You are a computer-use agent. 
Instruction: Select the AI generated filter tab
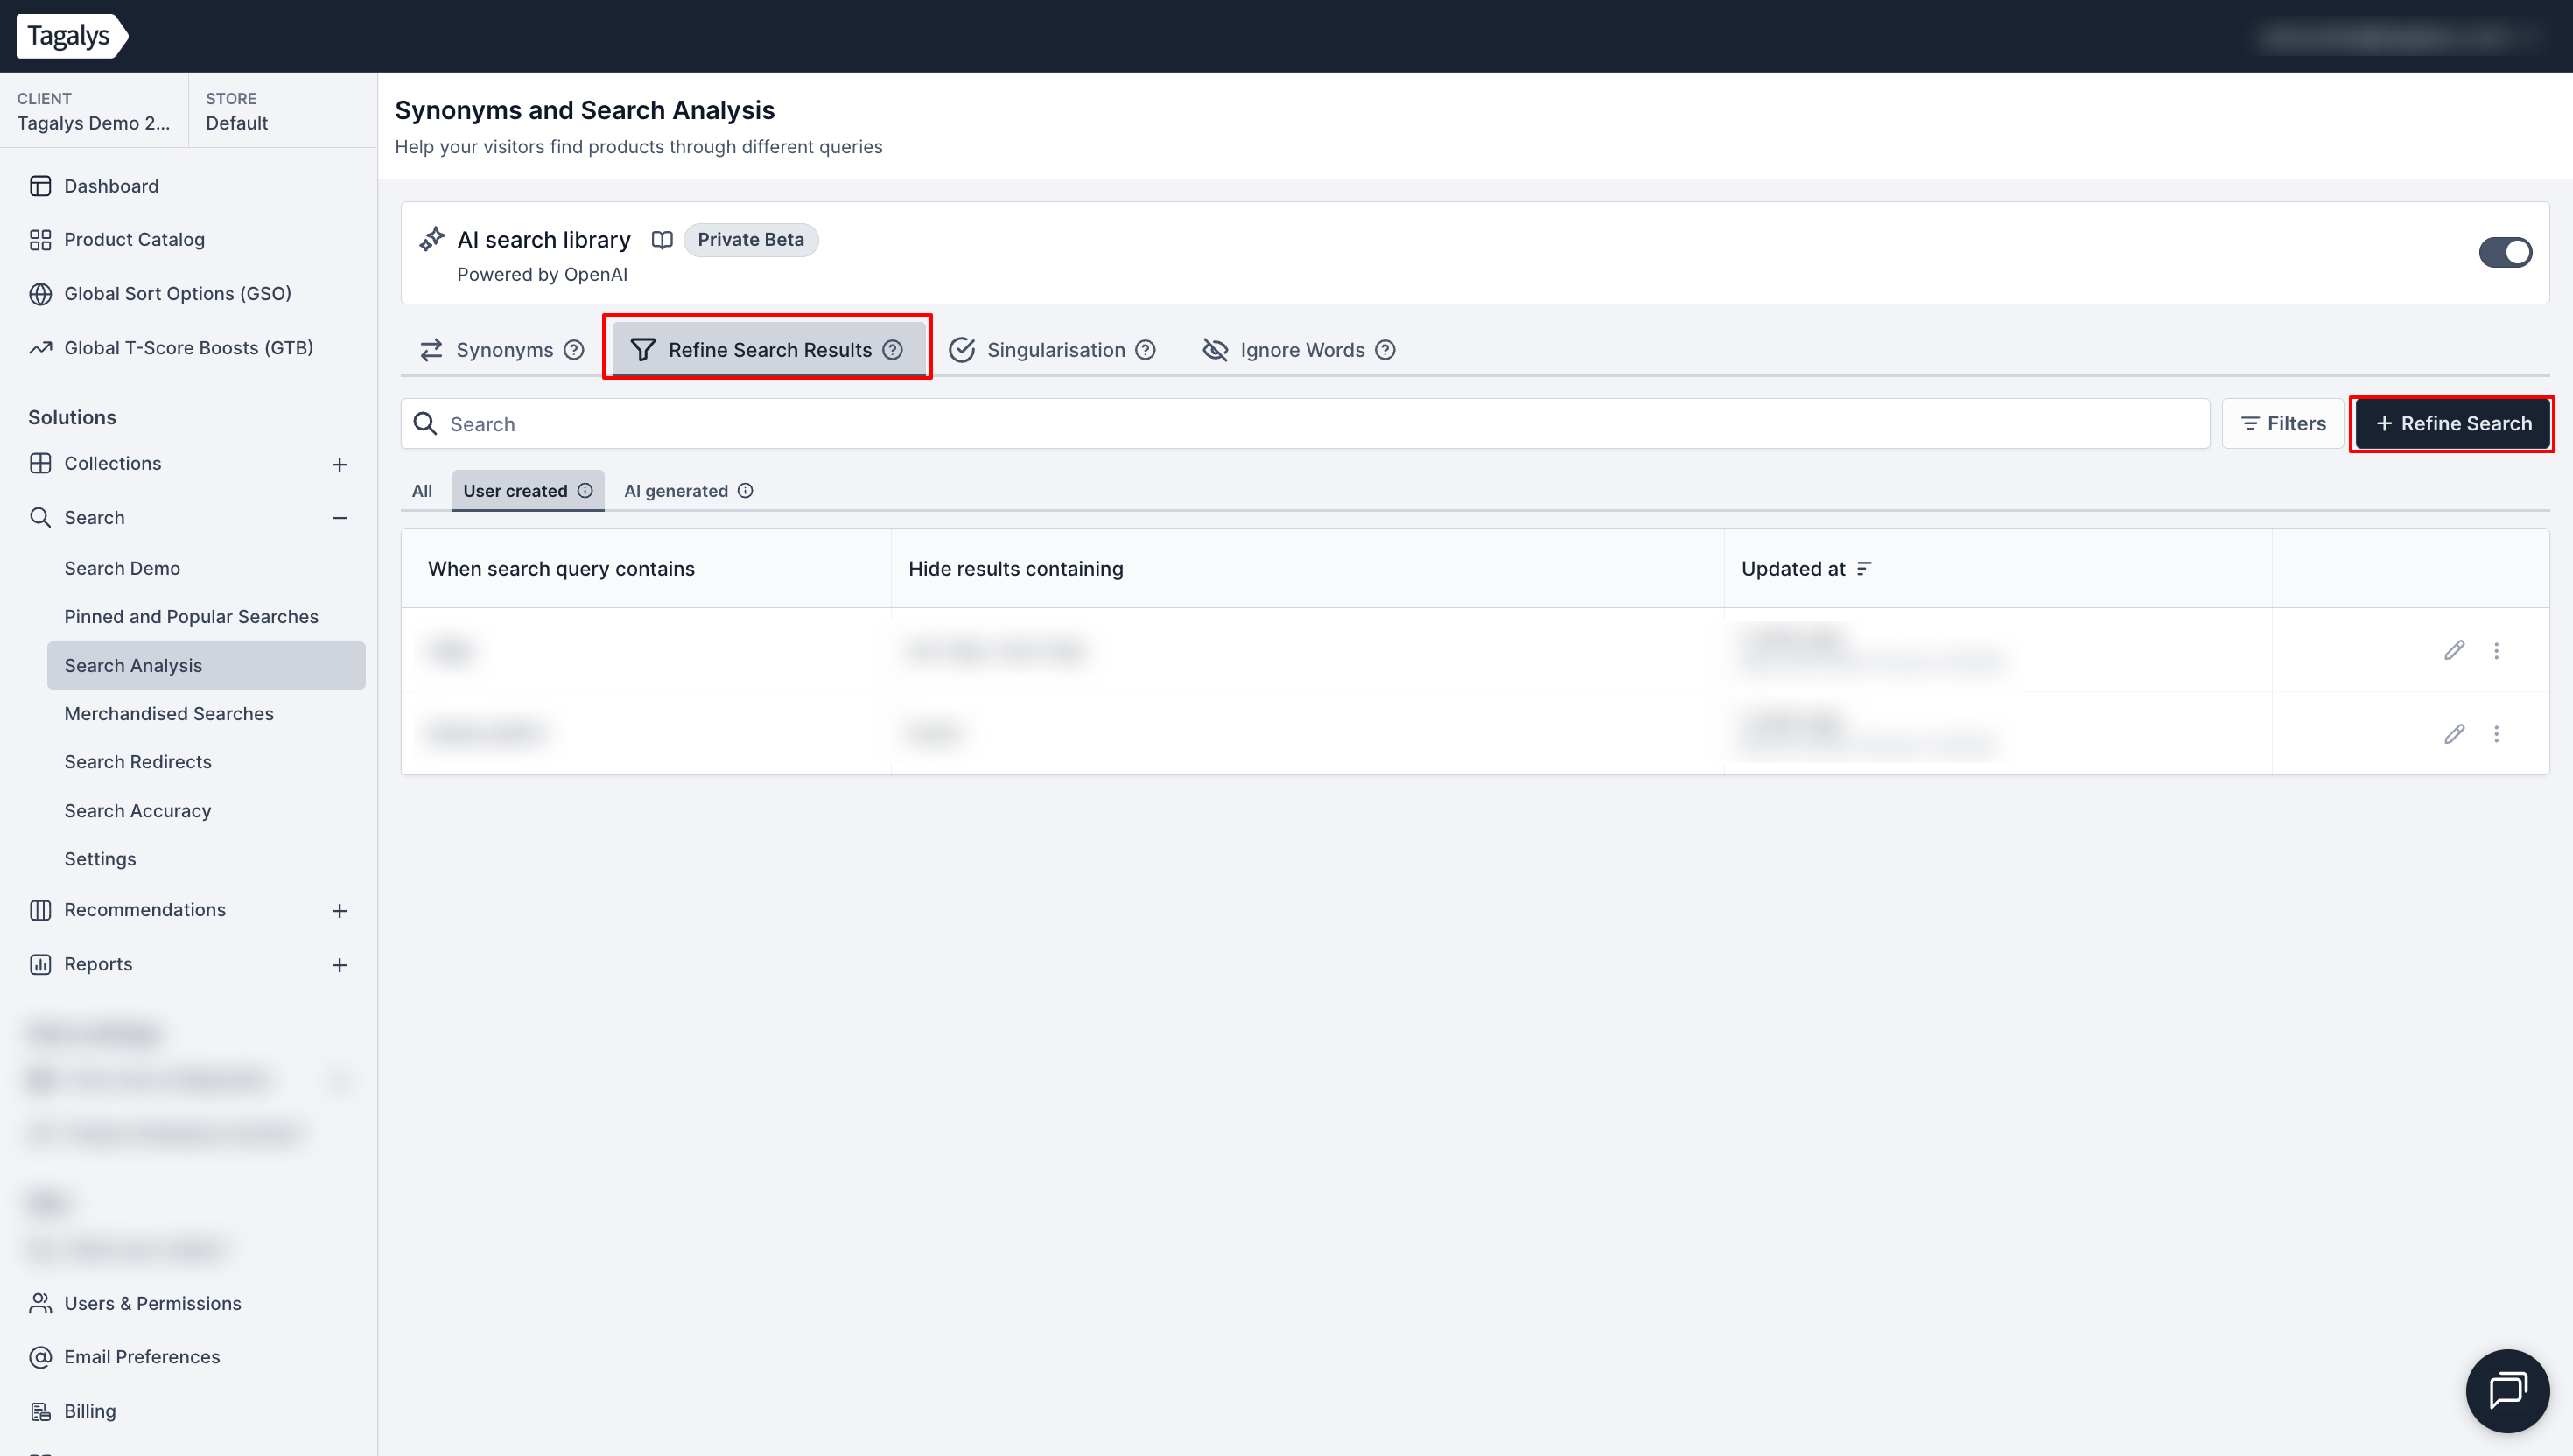click(x=676, y=491)
